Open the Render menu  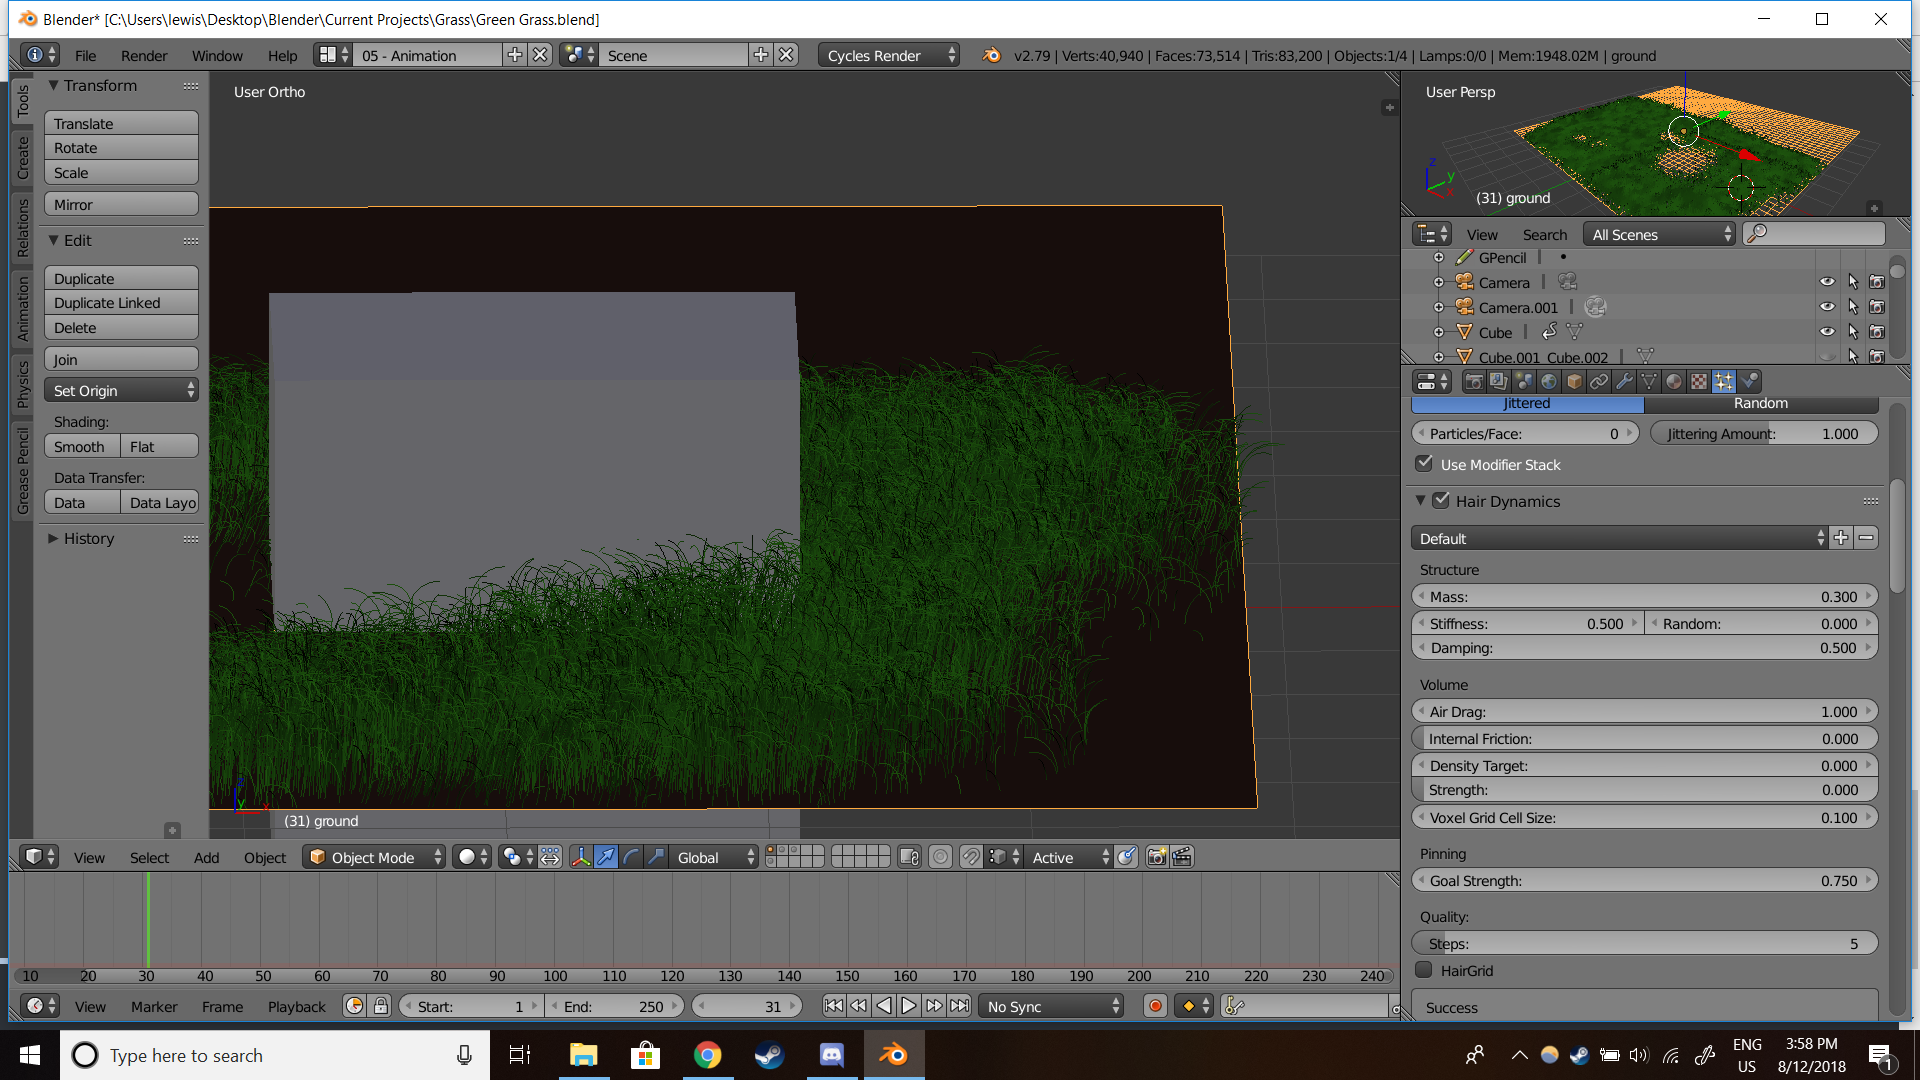143,55
